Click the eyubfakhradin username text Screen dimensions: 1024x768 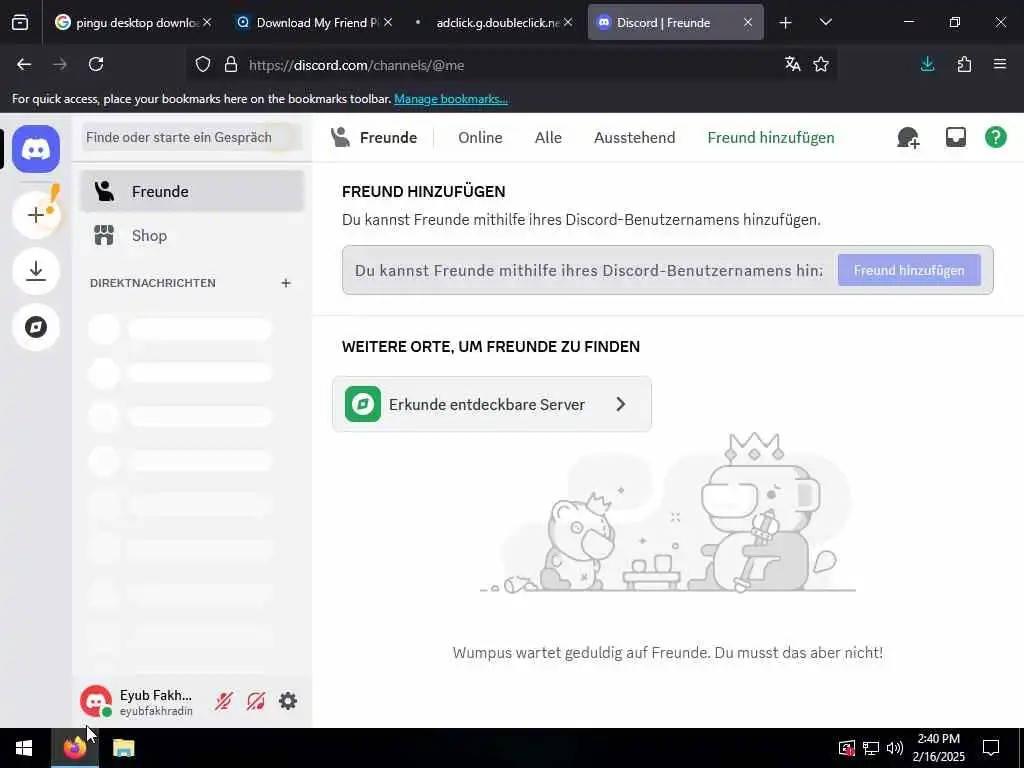click(156, 711)
